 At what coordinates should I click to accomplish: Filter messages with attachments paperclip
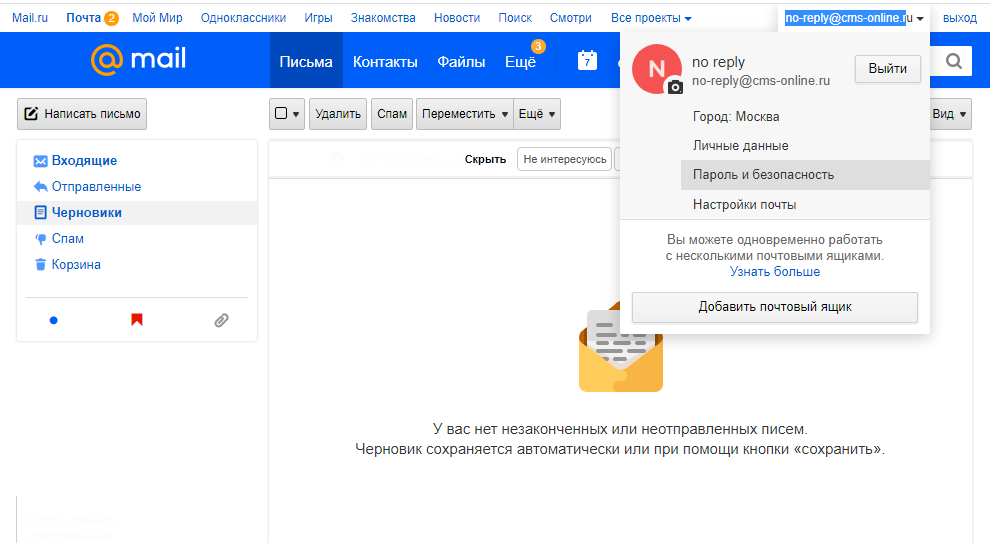[x=221, y=320]
